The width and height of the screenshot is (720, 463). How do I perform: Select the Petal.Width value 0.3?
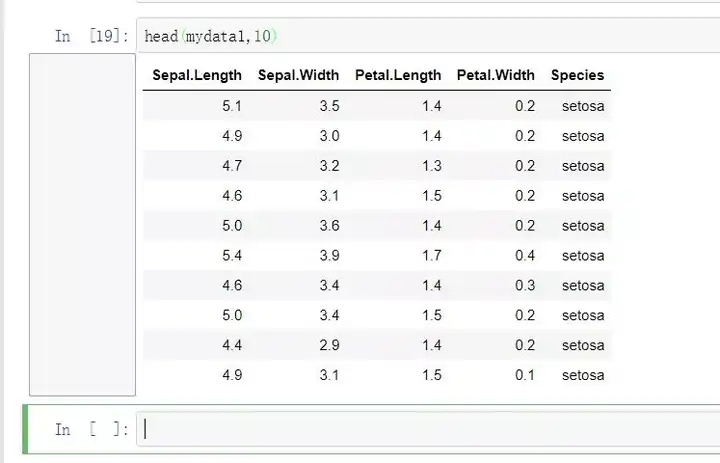point(525,286)
